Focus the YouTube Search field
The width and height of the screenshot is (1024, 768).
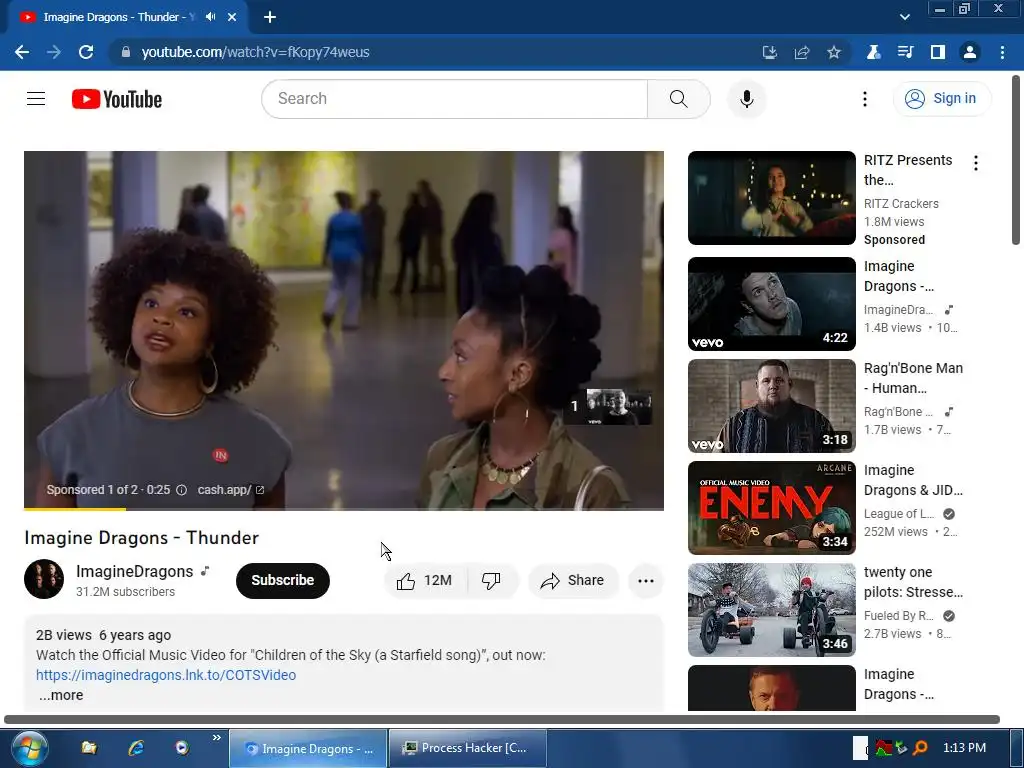455,99
